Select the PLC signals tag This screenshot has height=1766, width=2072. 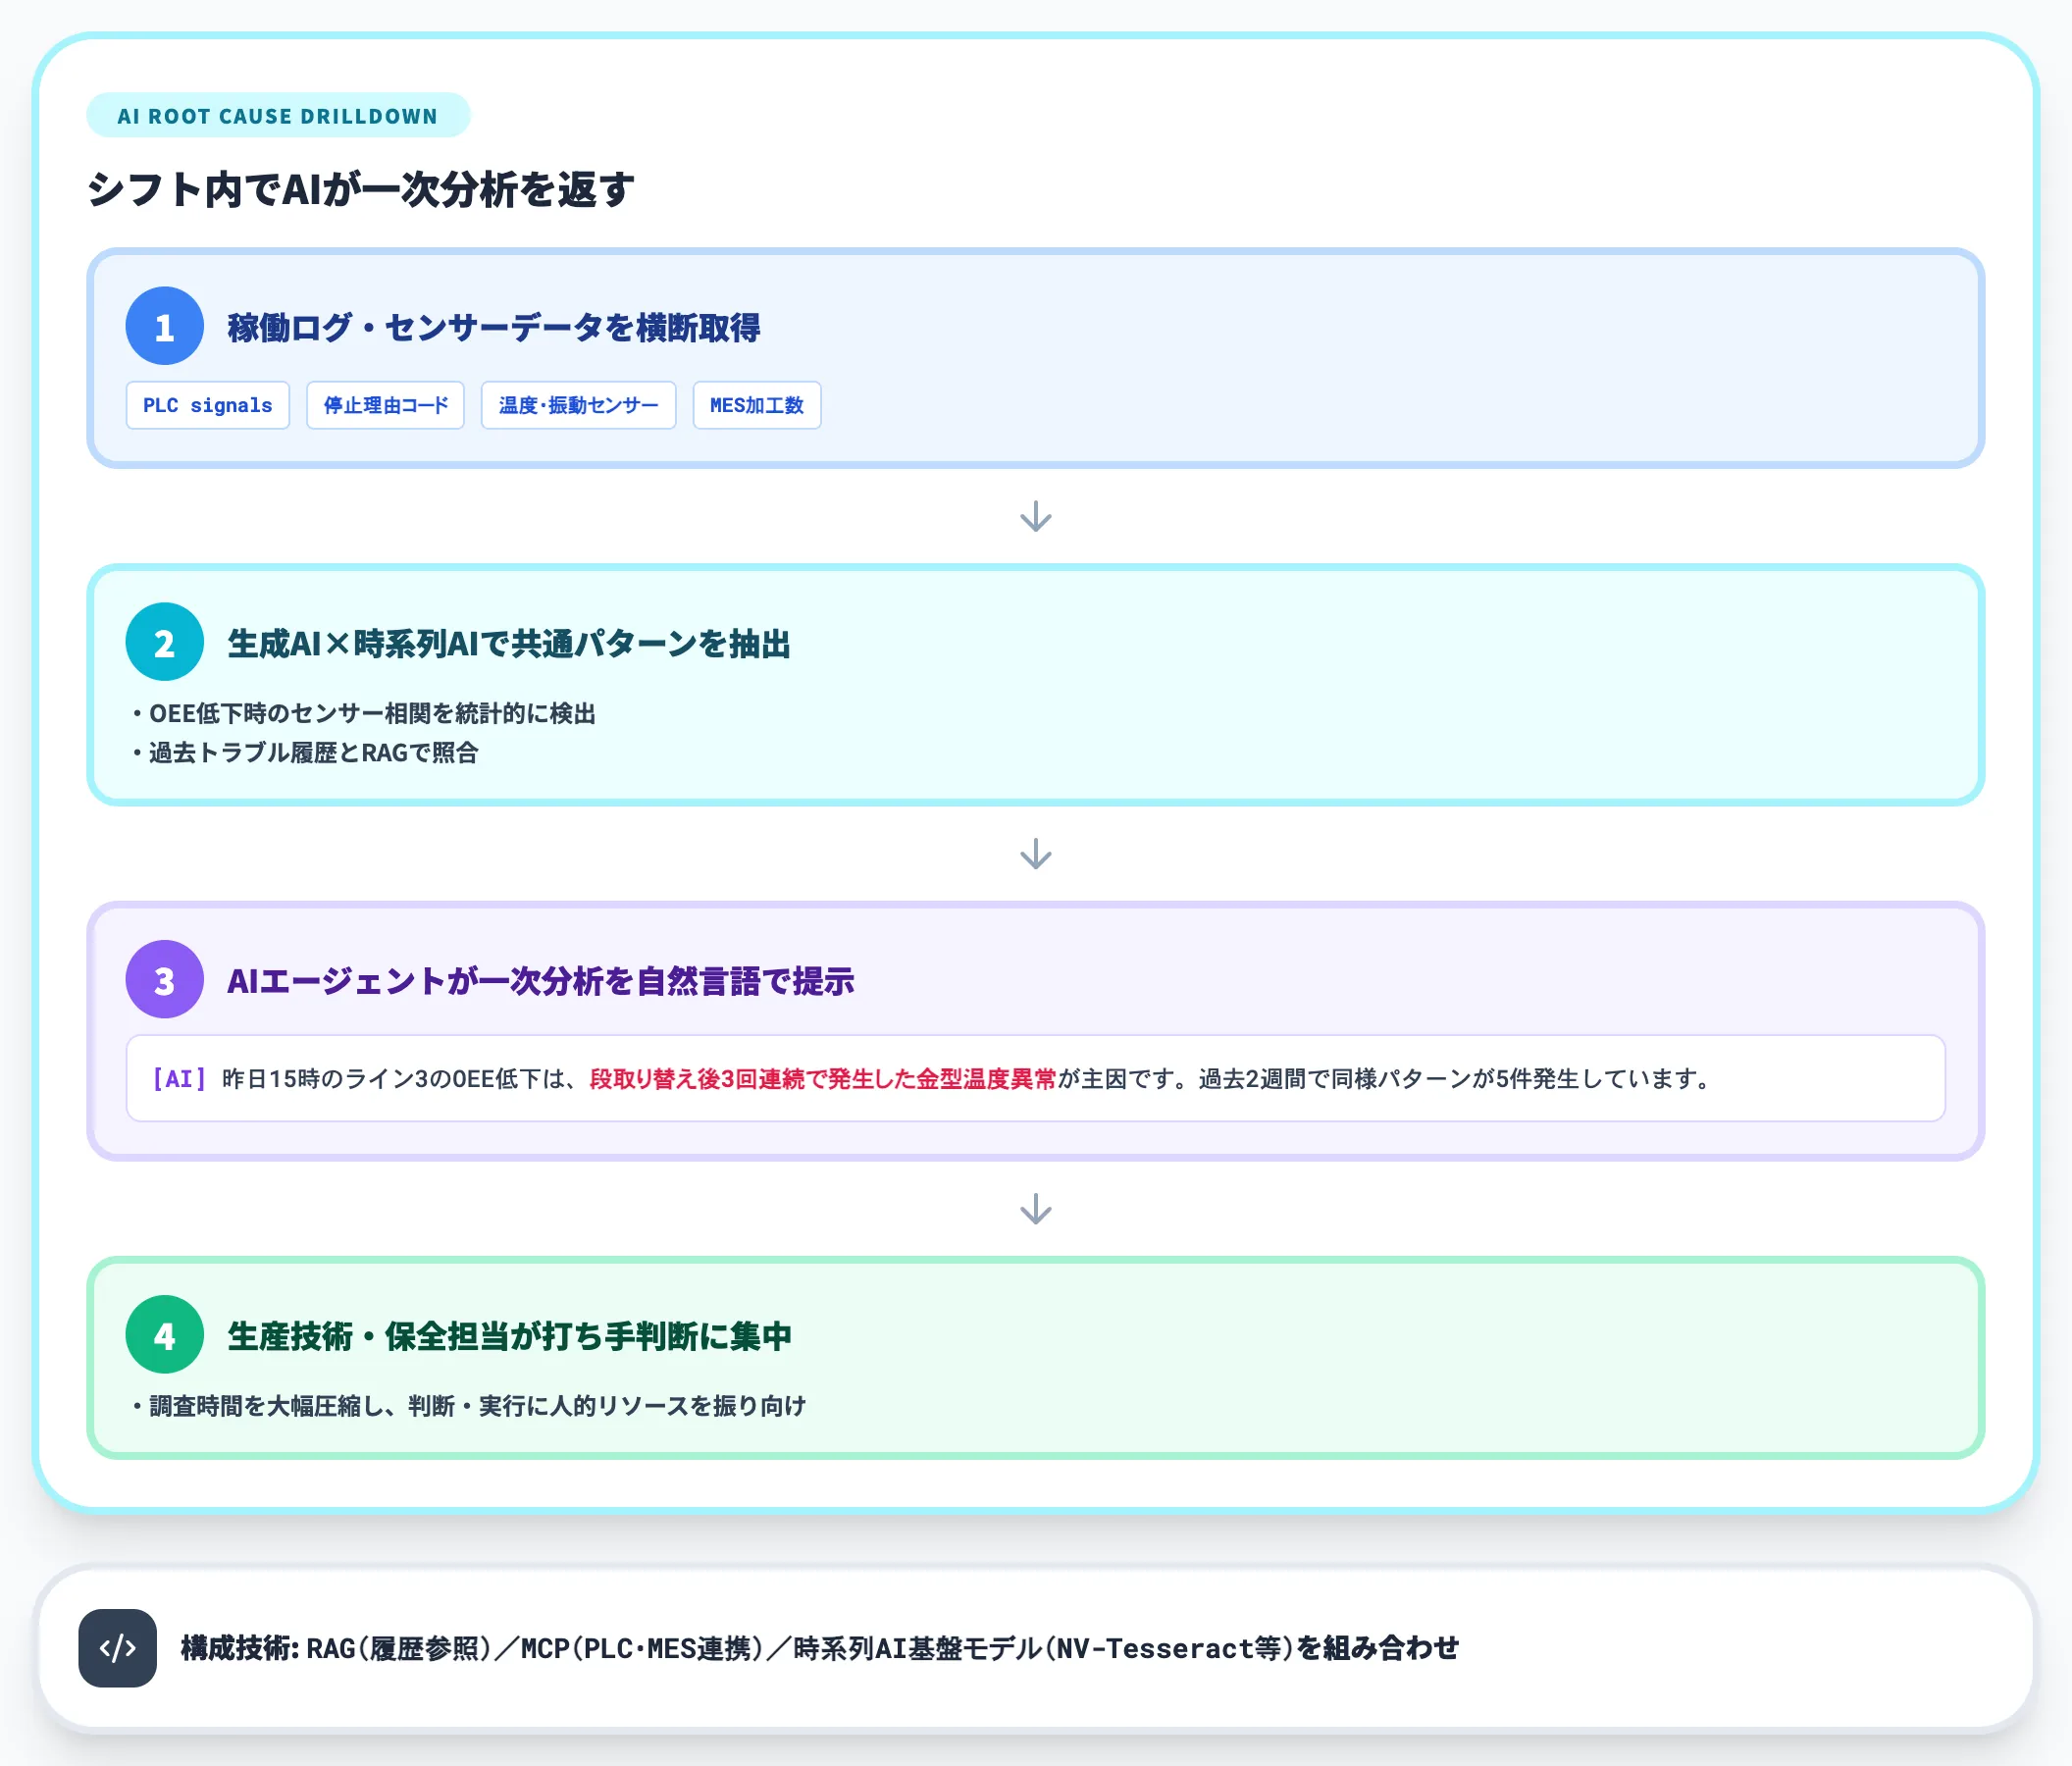pyautogui.click(x=208, y=405)
